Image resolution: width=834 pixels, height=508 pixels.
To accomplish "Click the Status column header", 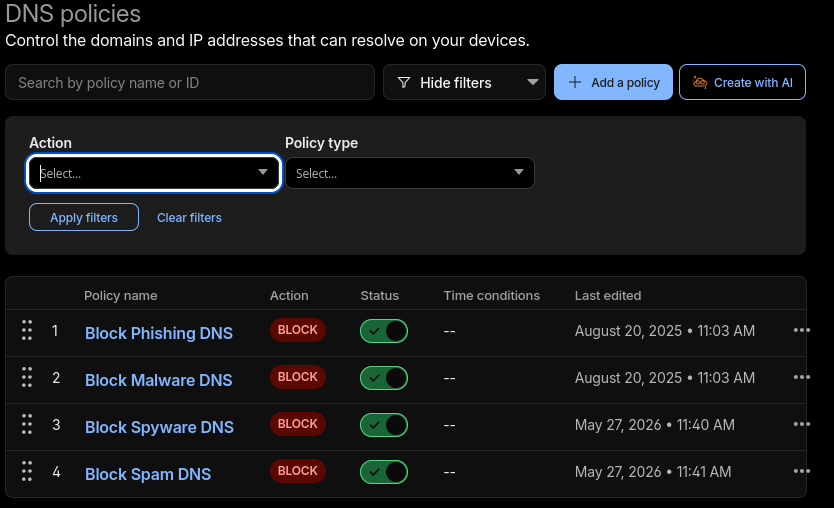I will coord(379,295).
